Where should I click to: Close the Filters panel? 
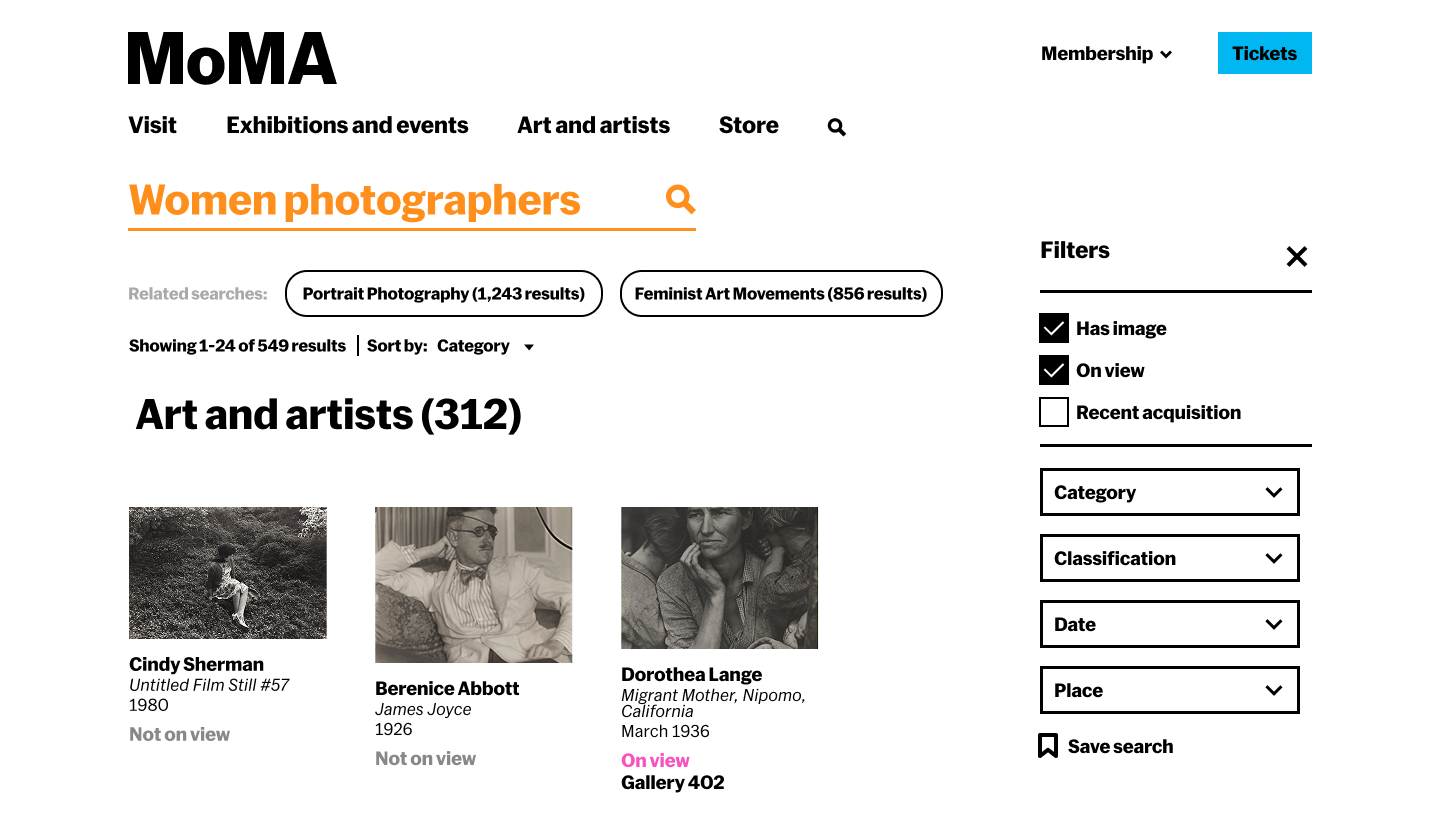pyautogui.click(x=1296, y=256)
